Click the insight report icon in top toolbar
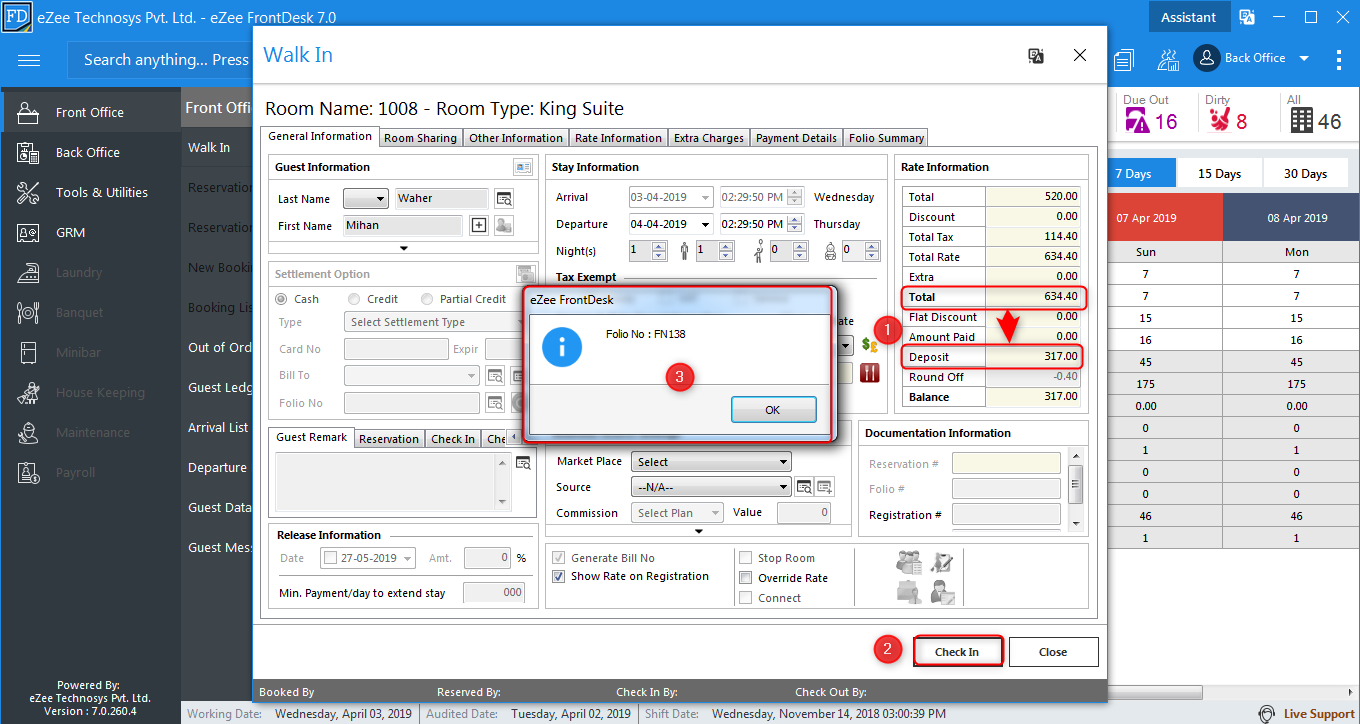 coord(1168,59)
